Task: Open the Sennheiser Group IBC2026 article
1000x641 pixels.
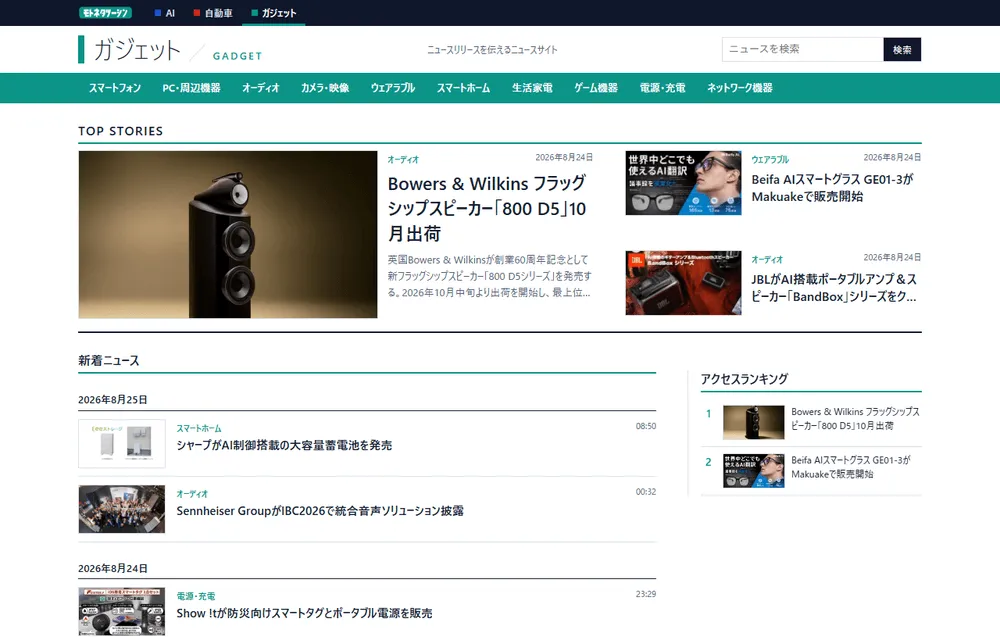Action: 320,511
